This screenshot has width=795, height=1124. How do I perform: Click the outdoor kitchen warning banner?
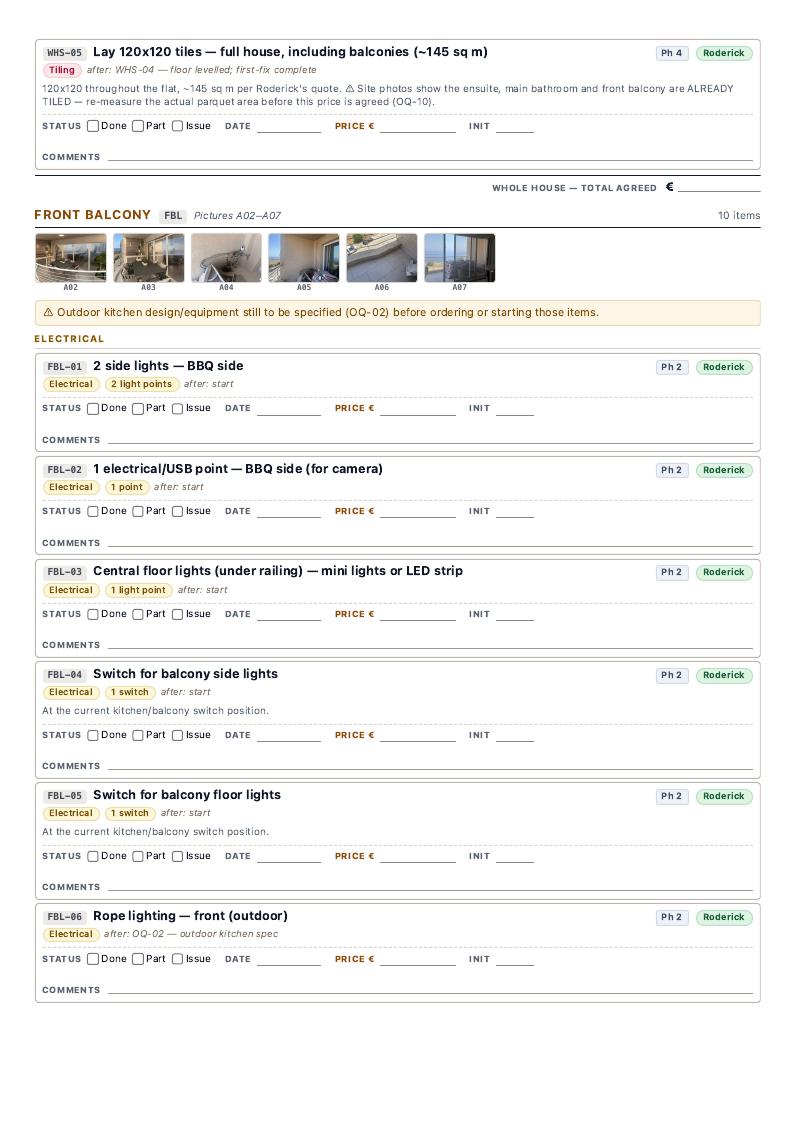(x=398, y=313)
